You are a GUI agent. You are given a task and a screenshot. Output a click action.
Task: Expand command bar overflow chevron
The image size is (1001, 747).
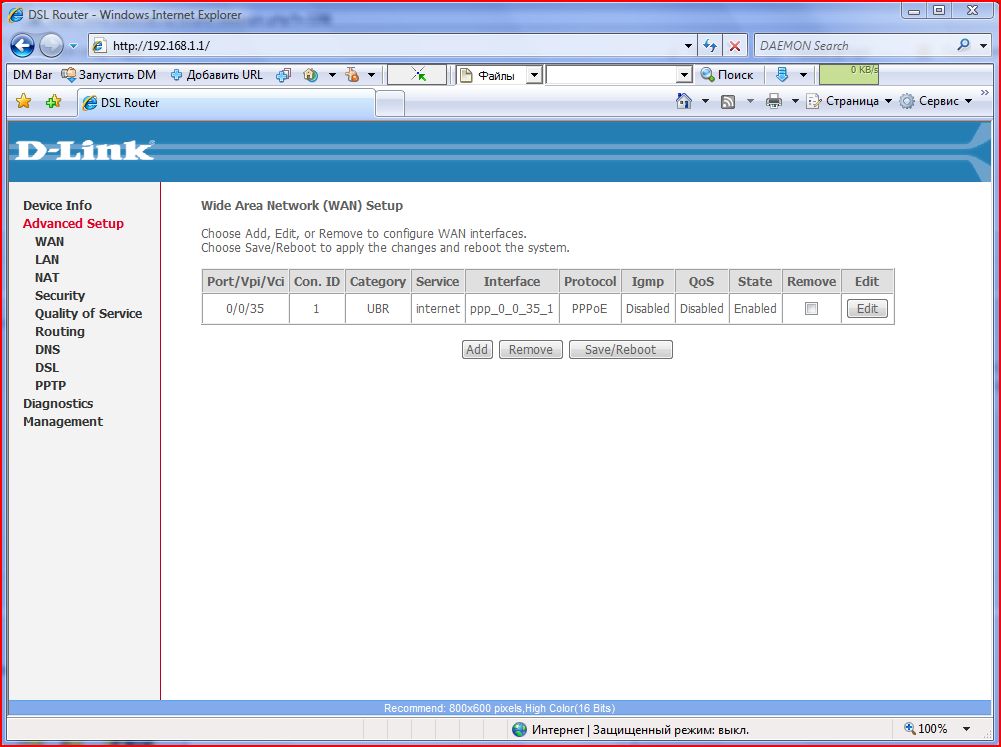click(x=984, y=93)
